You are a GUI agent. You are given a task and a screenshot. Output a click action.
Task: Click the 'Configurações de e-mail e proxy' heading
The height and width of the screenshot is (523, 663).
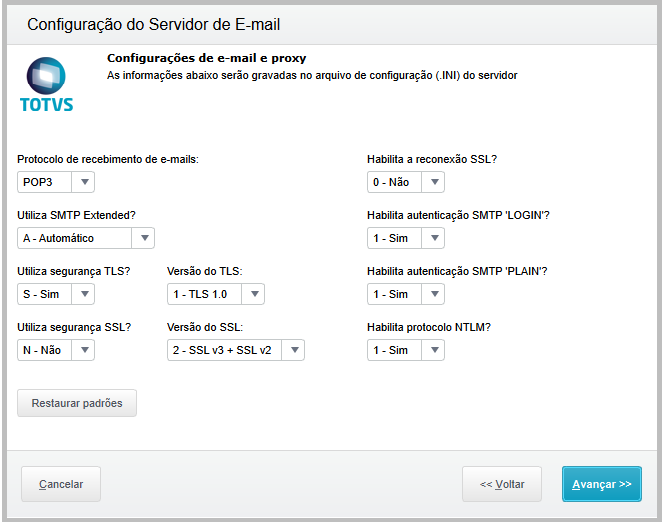(x=206, y=59)
